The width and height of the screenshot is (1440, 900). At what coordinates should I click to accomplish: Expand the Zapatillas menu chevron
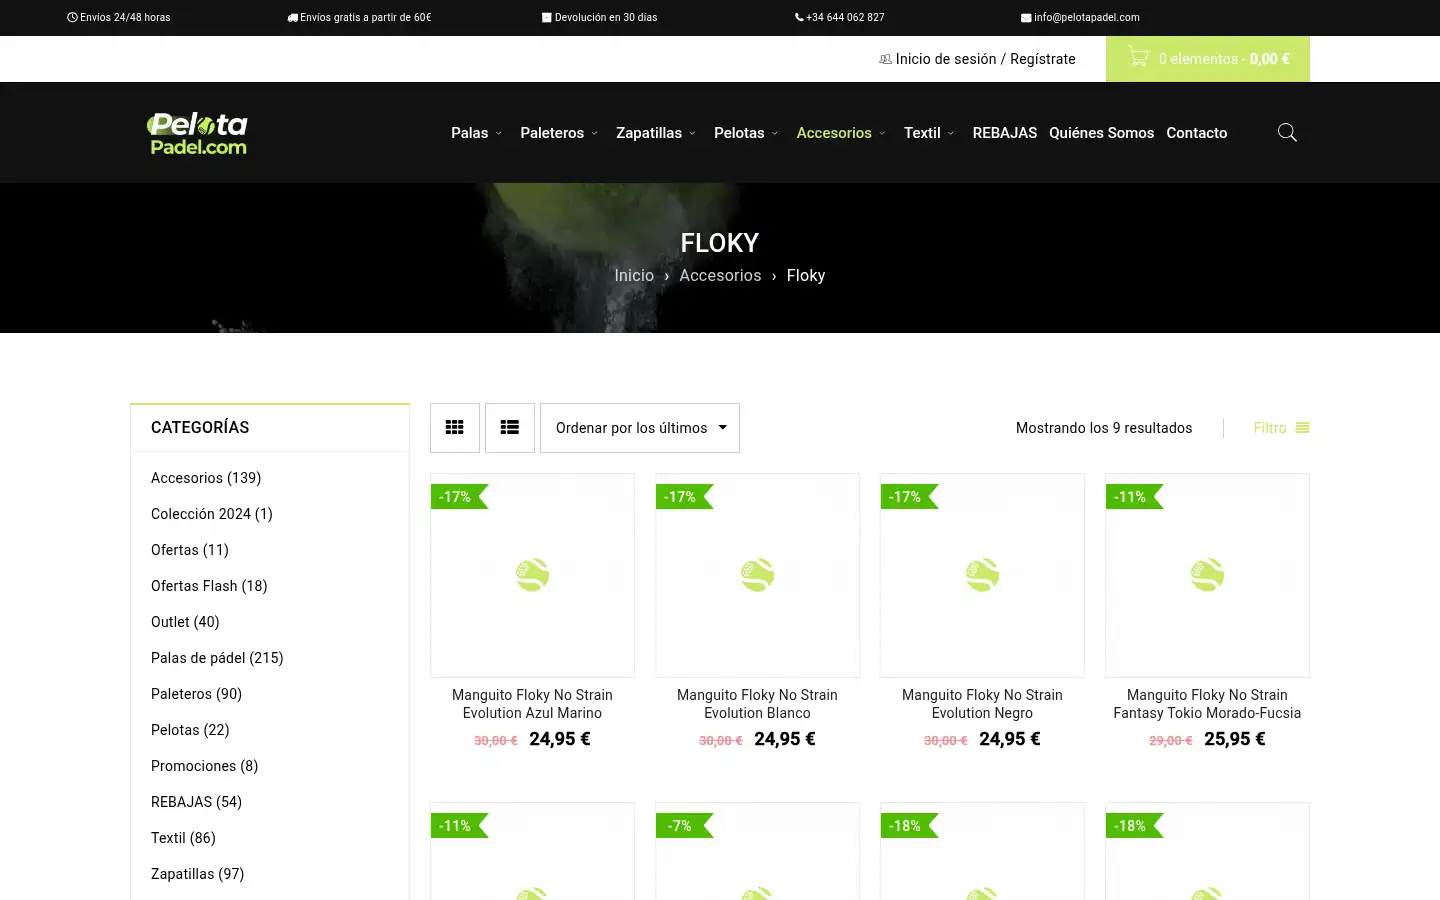pyautogui.click(x=692, y=133)
